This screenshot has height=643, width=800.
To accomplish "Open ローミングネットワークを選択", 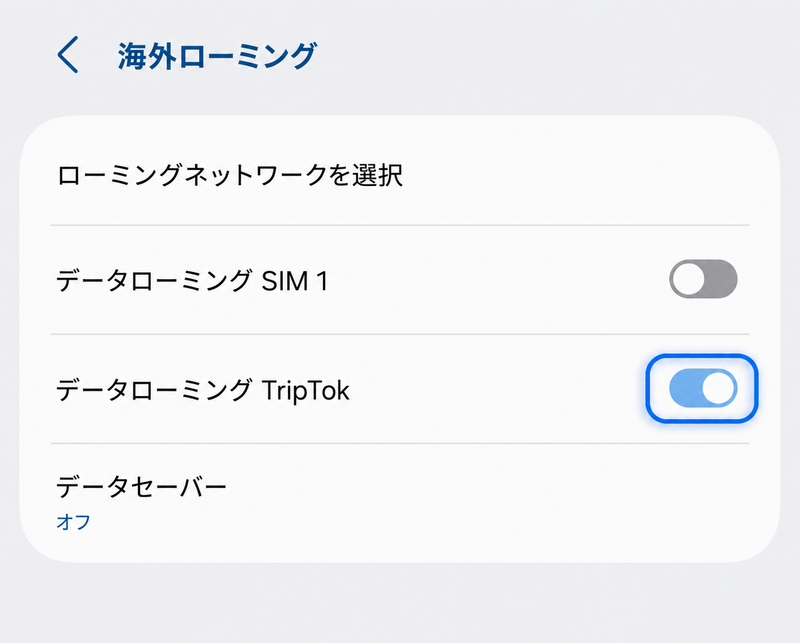I will [400, 175].
